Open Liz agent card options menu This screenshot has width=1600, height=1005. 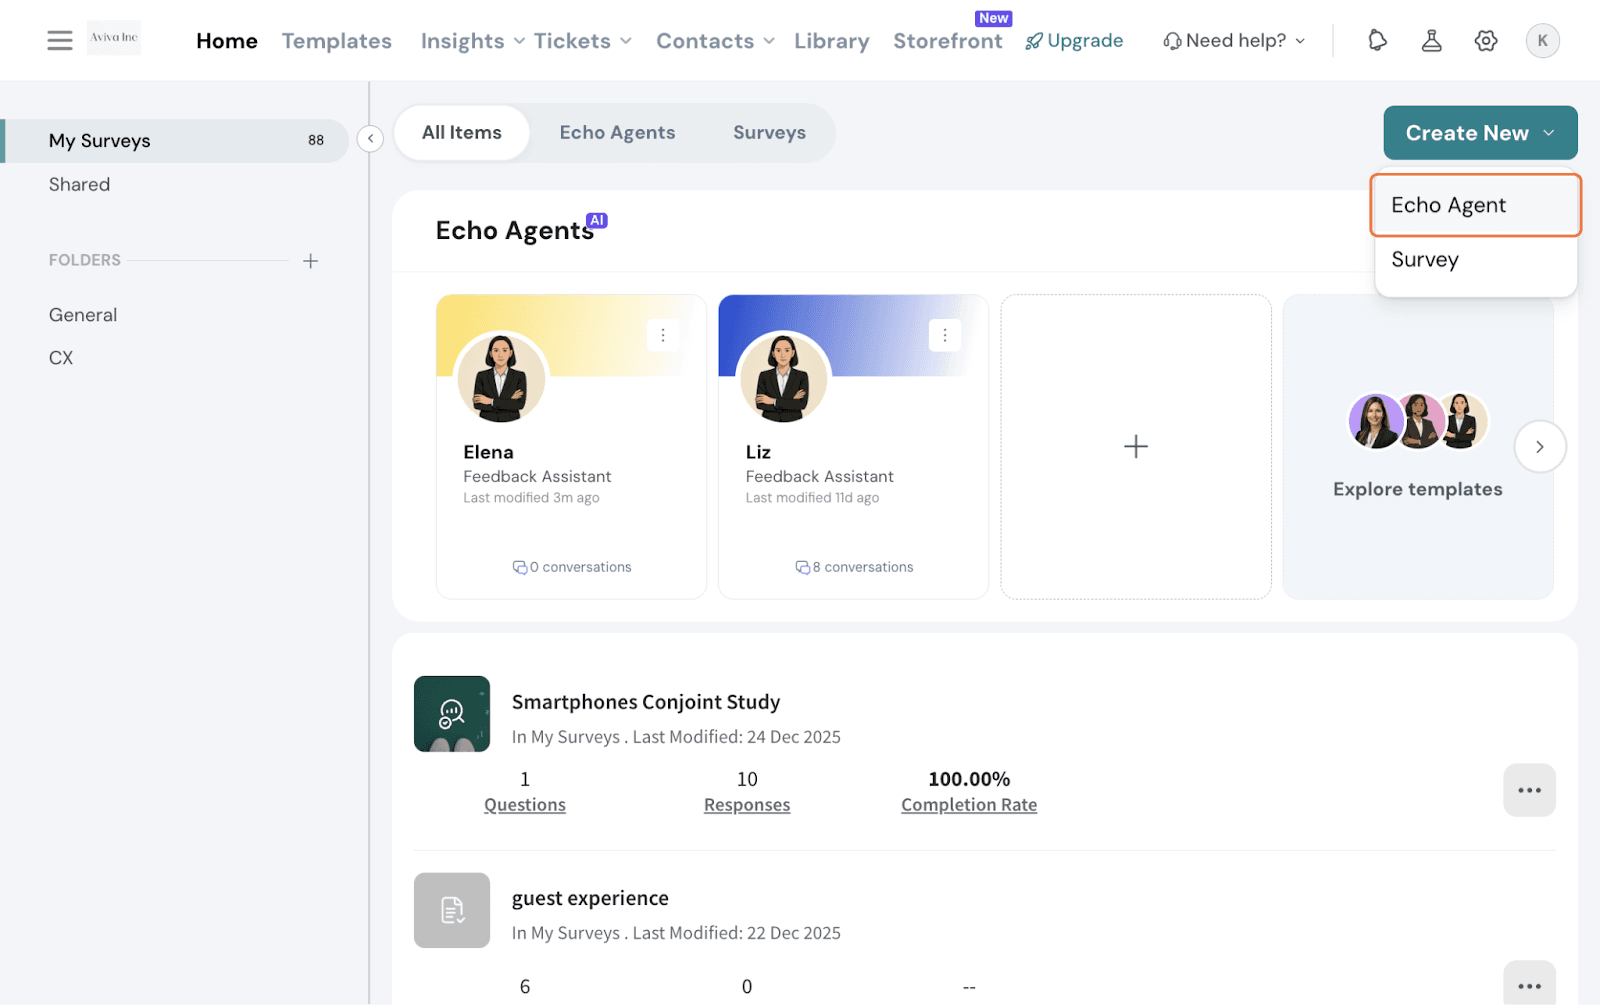coord(944,336)
